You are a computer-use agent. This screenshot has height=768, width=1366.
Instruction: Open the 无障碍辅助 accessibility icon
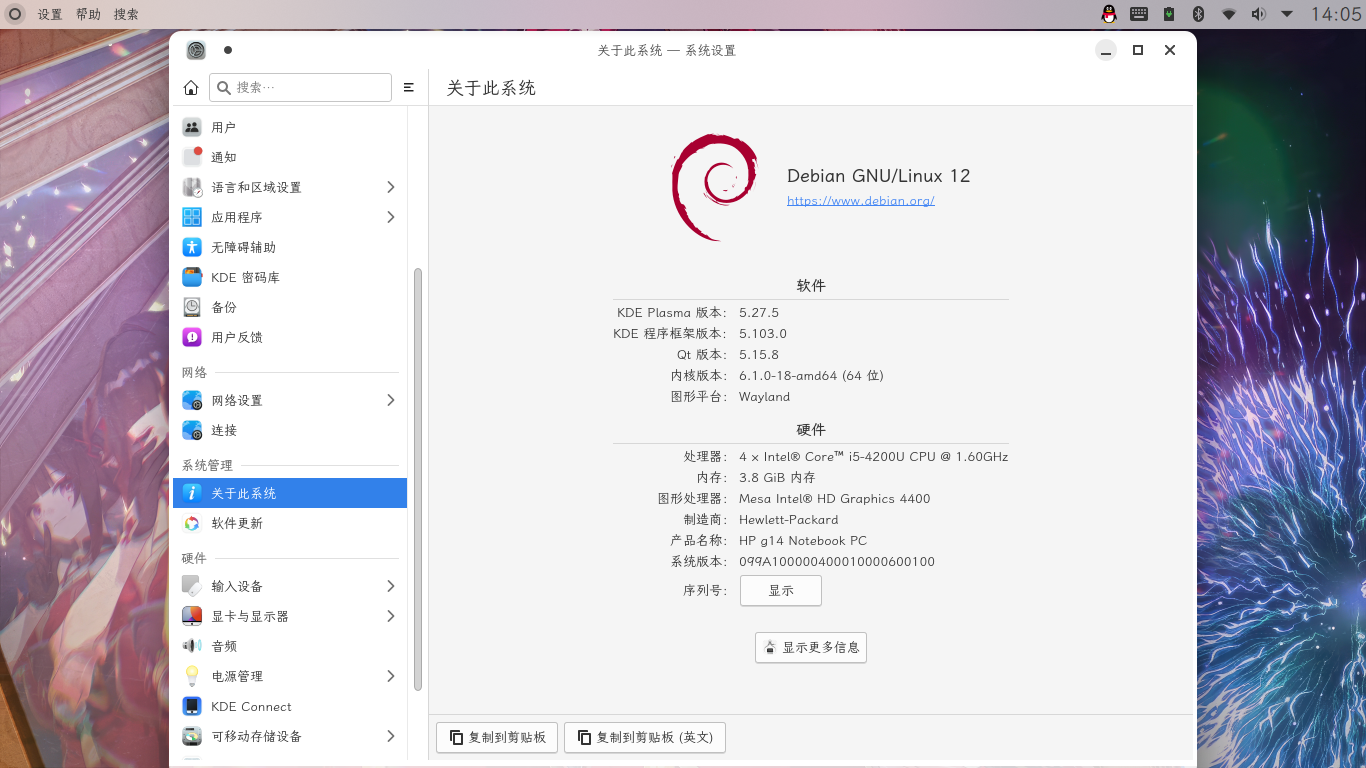click(x=192, y=247)
